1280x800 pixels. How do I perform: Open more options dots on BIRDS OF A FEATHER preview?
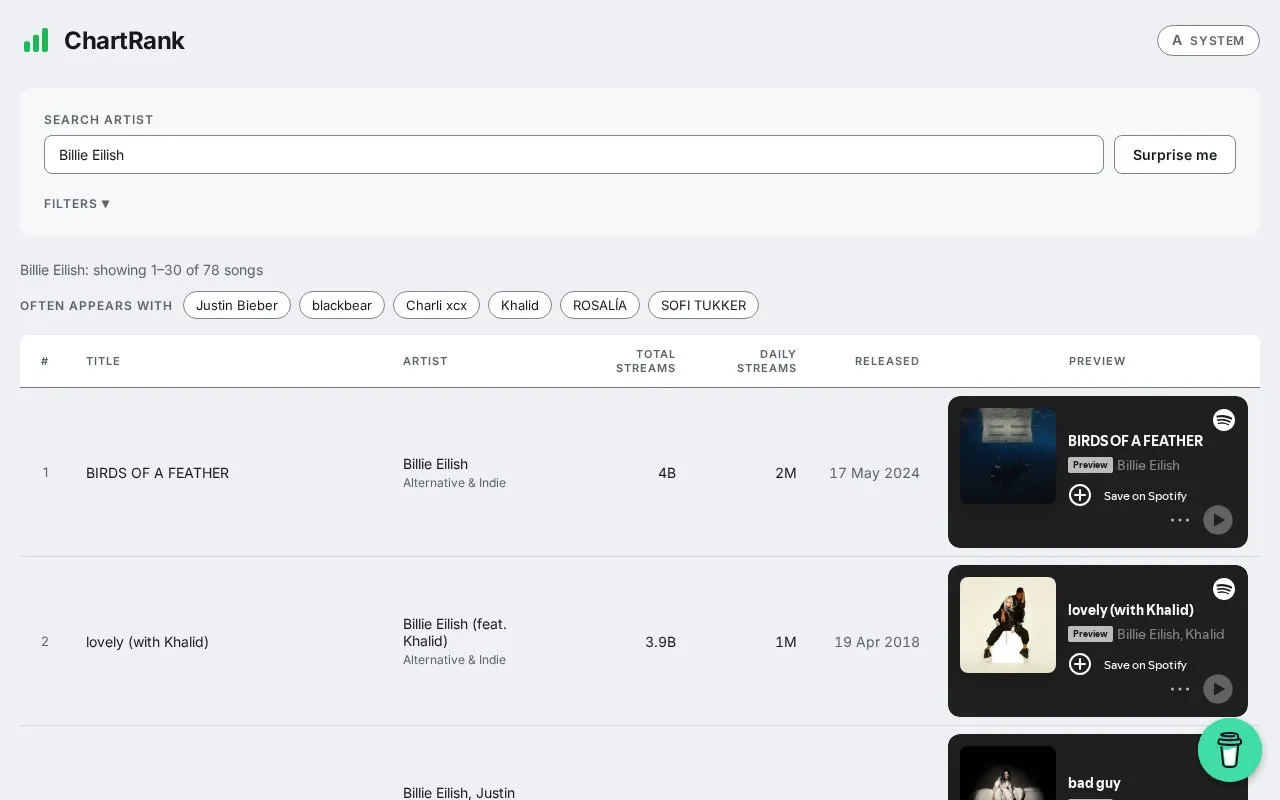[1180, 520]
